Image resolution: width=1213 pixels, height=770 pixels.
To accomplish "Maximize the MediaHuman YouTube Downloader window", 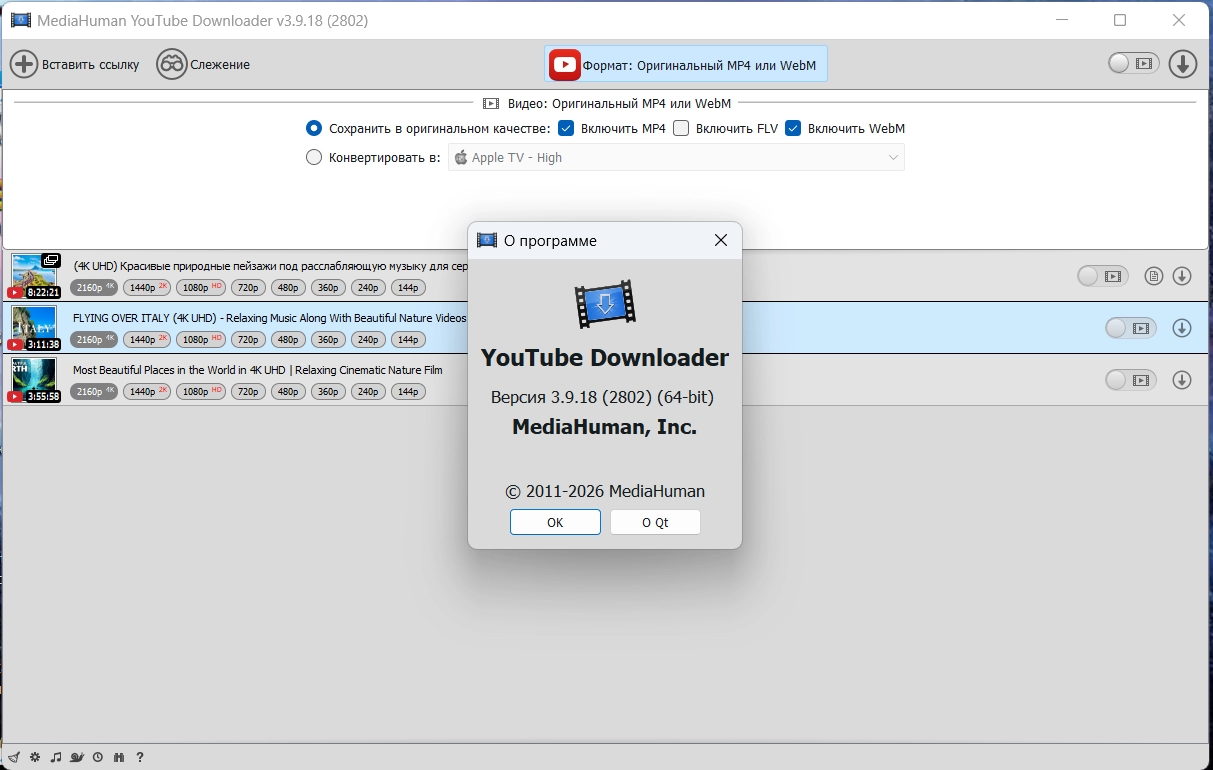I will pos(1120,20).
